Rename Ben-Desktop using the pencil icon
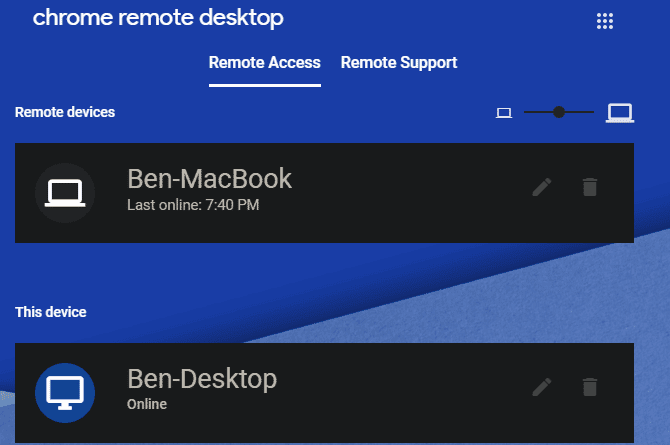This screenshot has width=670, height=445. tap(542, 386)
